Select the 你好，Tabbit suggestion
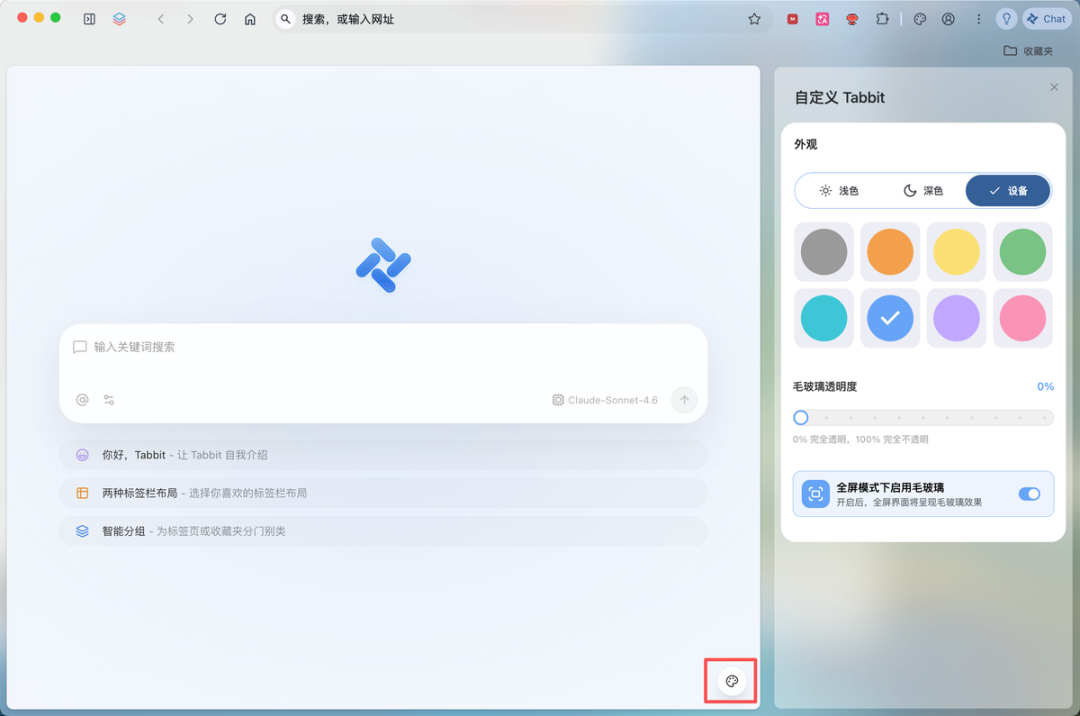This screenshot has width=1080, height=716. tap(383, 455)
